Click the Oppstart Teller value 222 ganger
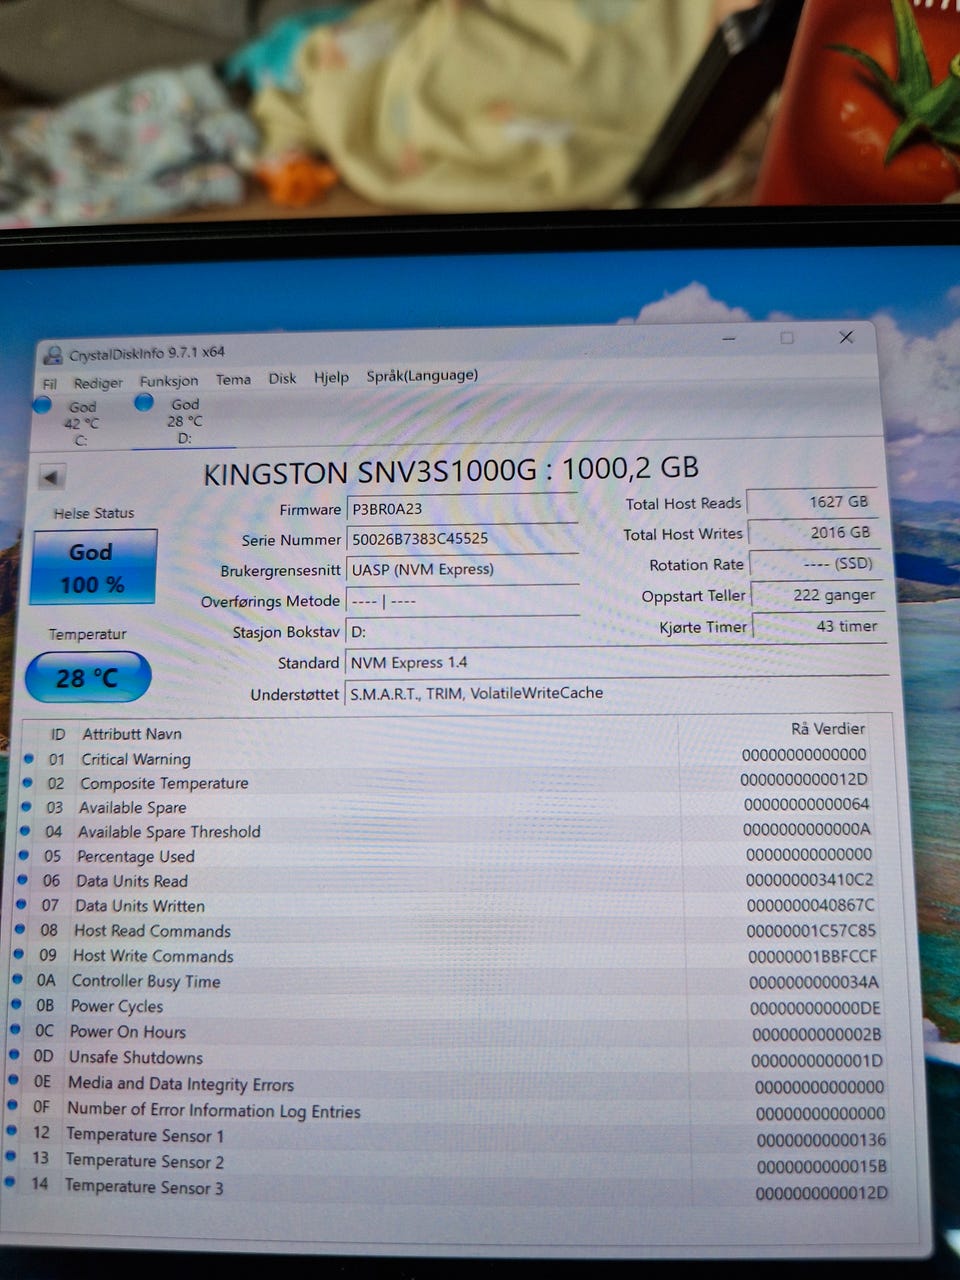The image size is (960, 1280). (817, 595)
